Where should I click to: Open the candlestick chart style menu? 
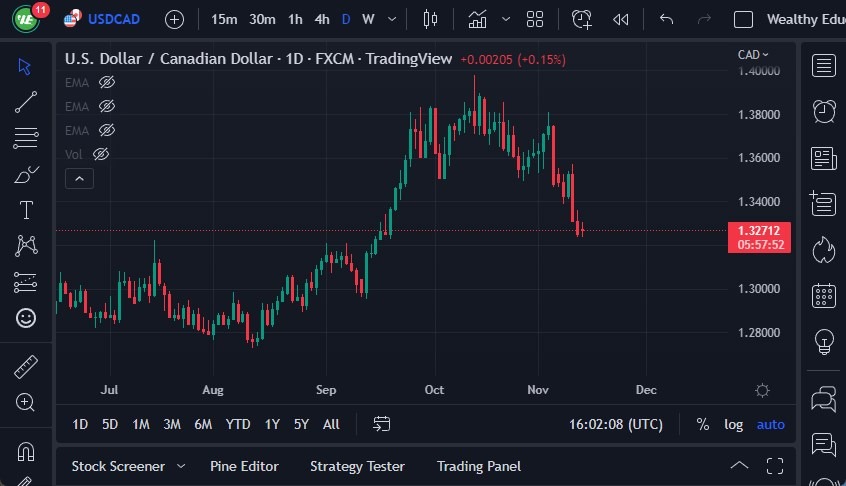point(430,19)
